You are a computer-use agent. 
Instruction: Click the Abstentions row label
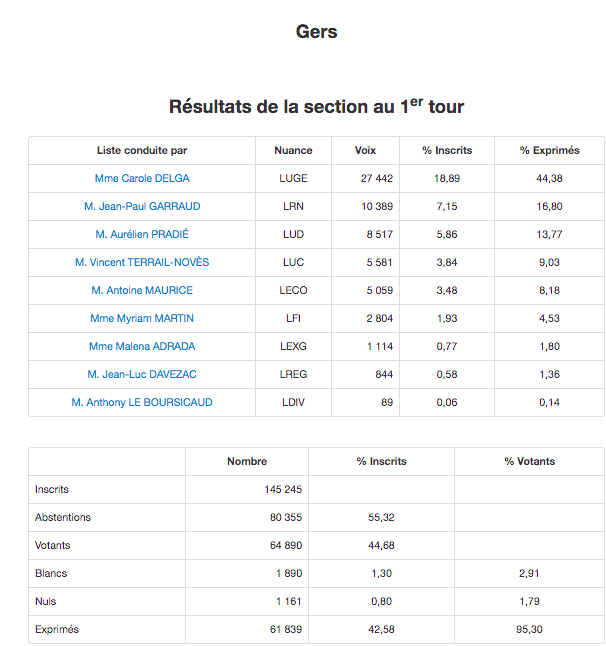coord(63,518)
